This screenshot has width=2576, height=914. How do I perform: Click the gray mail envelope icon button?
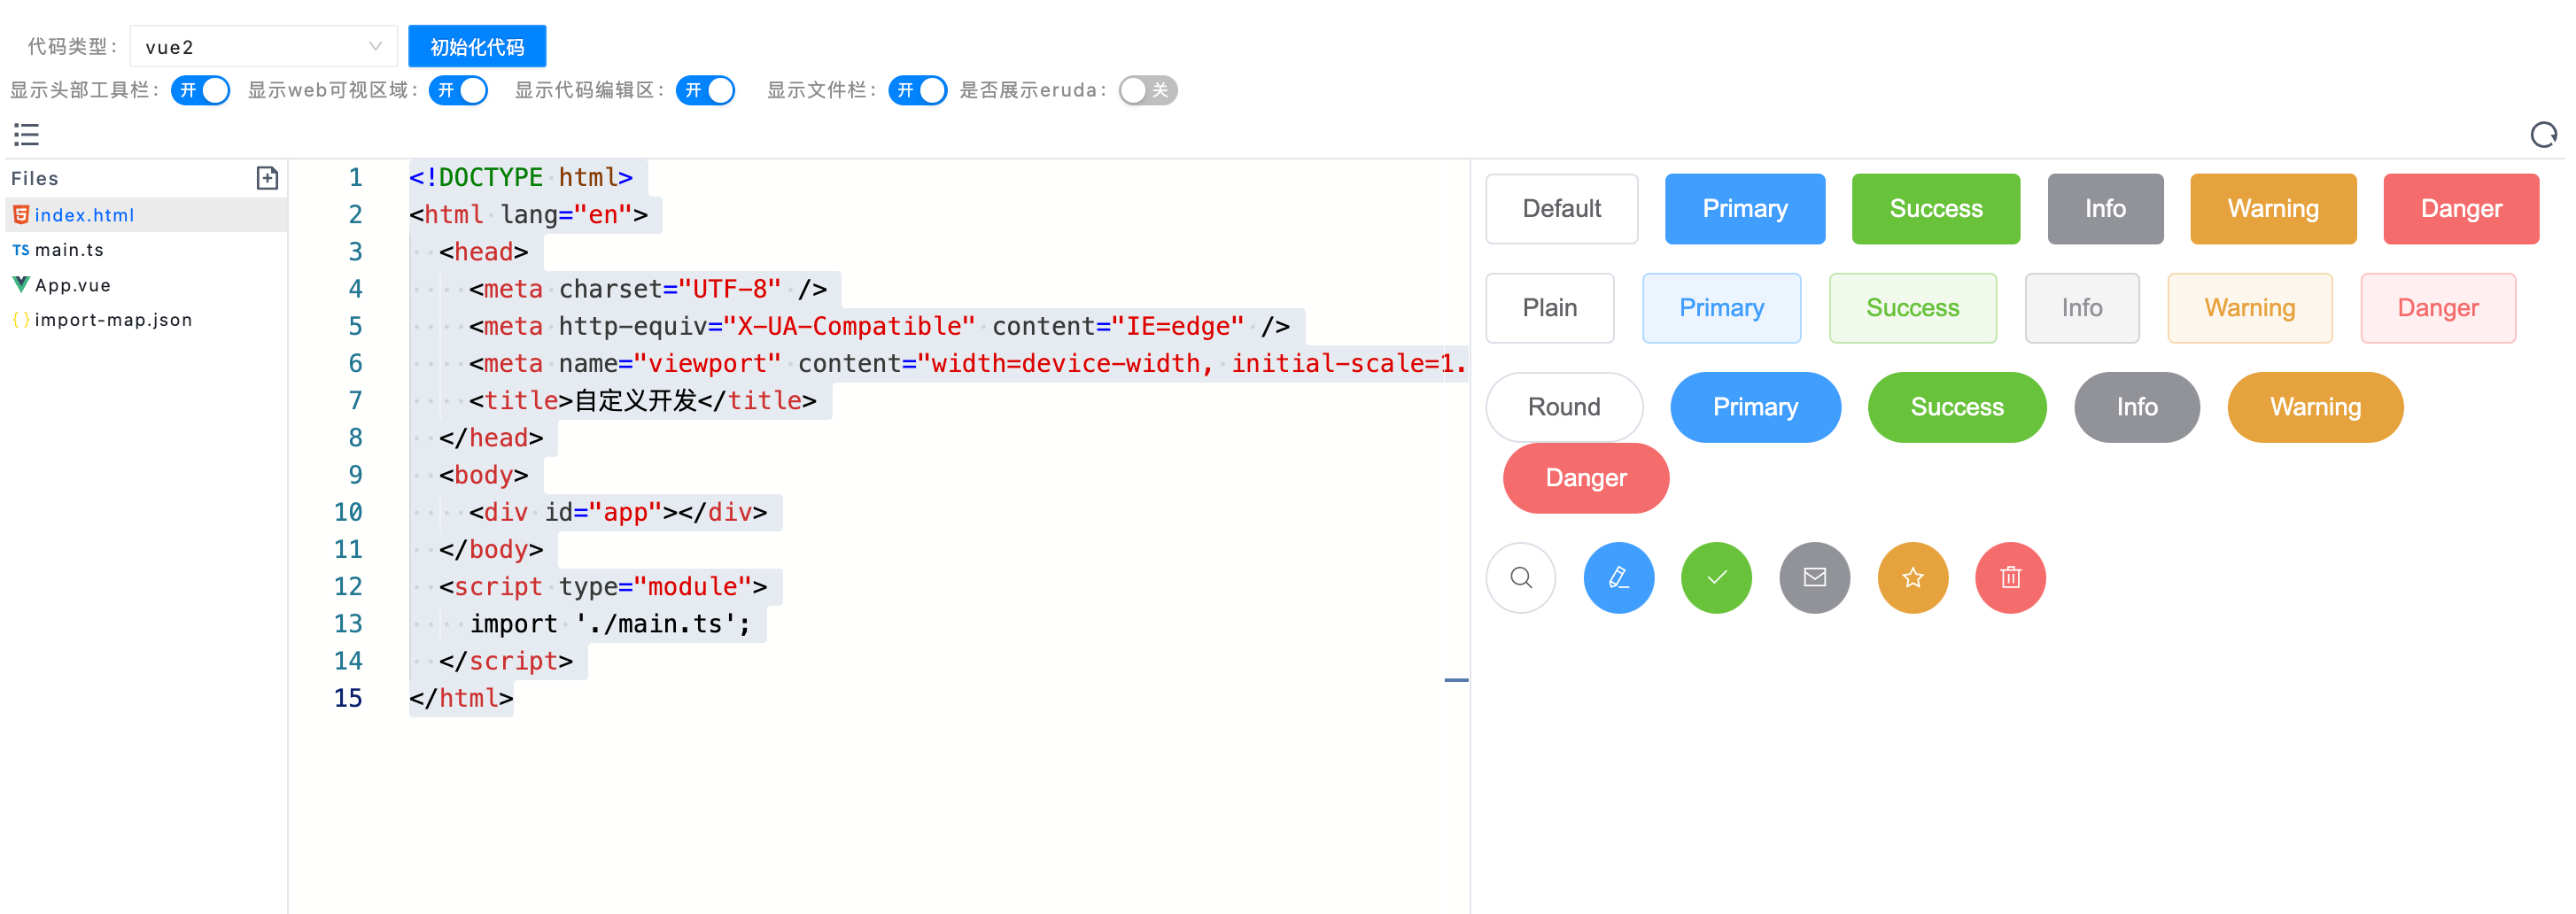(x=1815, y=578)
